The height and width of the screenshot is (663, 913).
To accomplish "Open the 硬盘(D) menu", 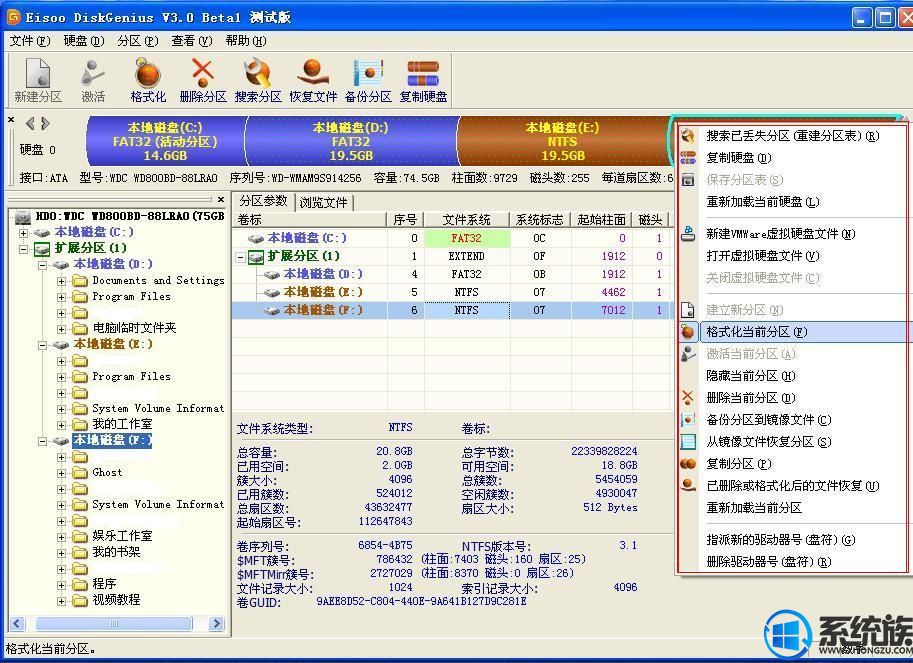I will coord(84,41).
